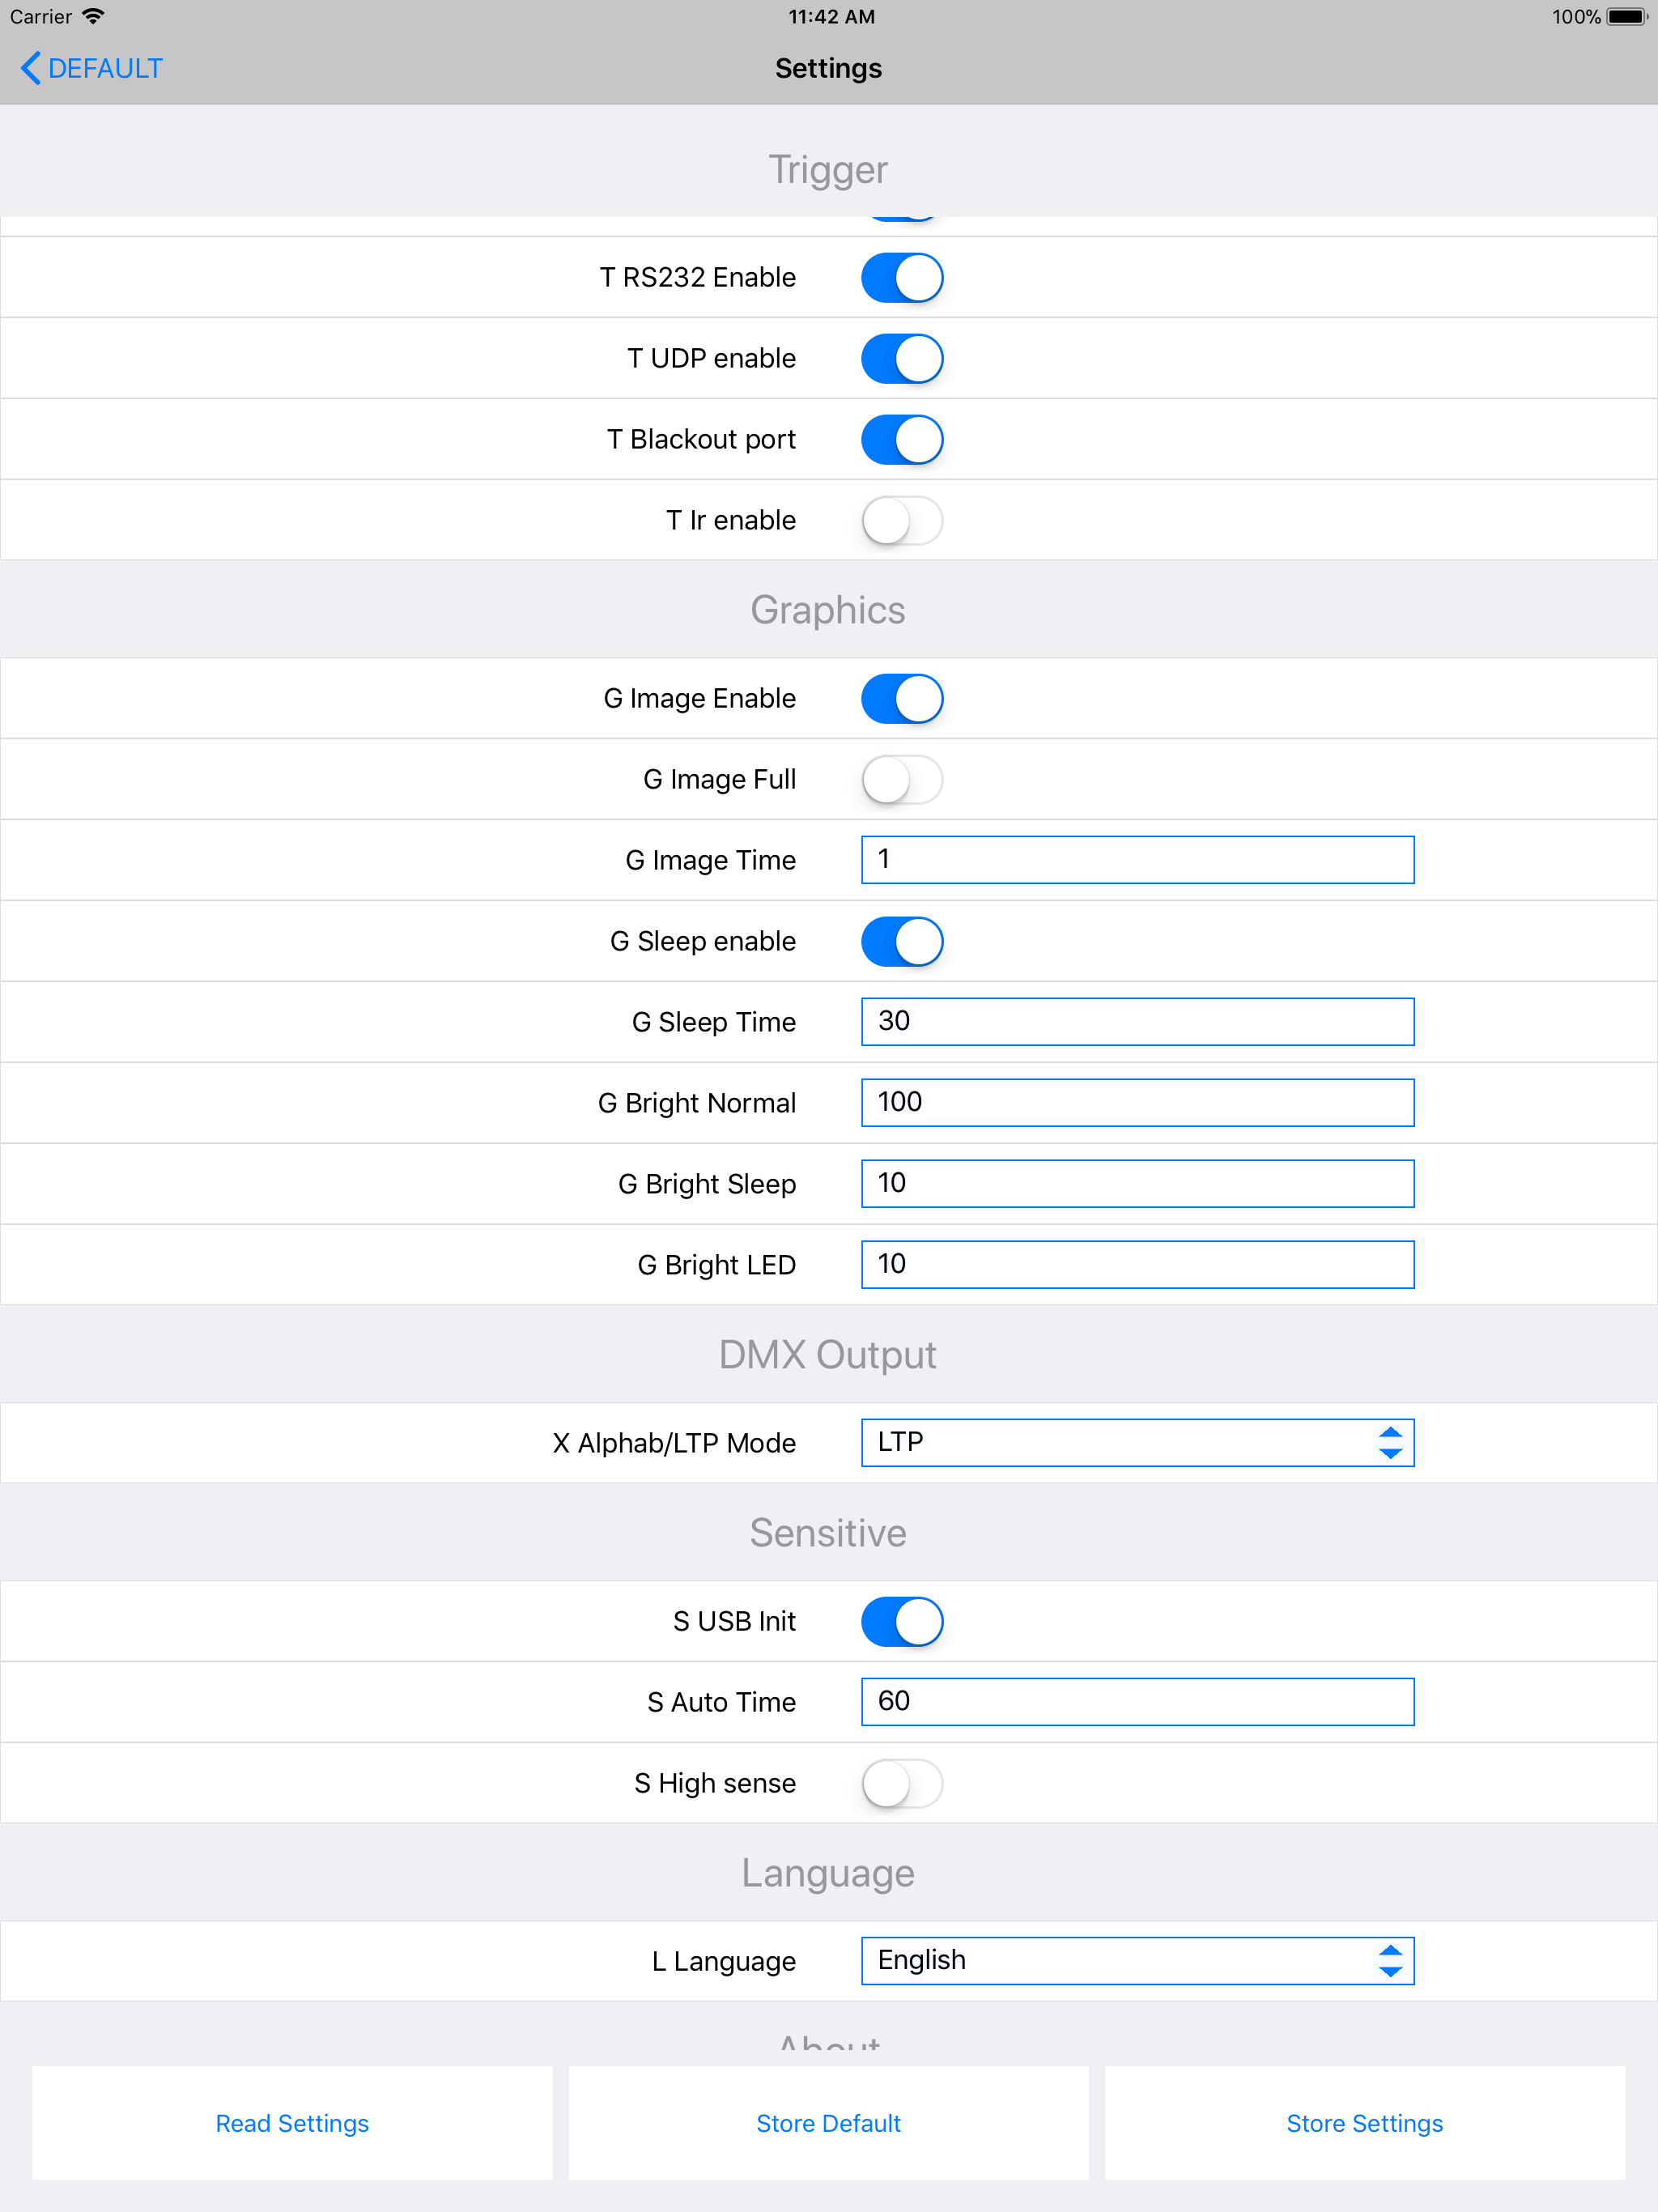Change the L Language selection from English
The width and height of the screenshot is (1658, 2212).
click(1136, 1960)
